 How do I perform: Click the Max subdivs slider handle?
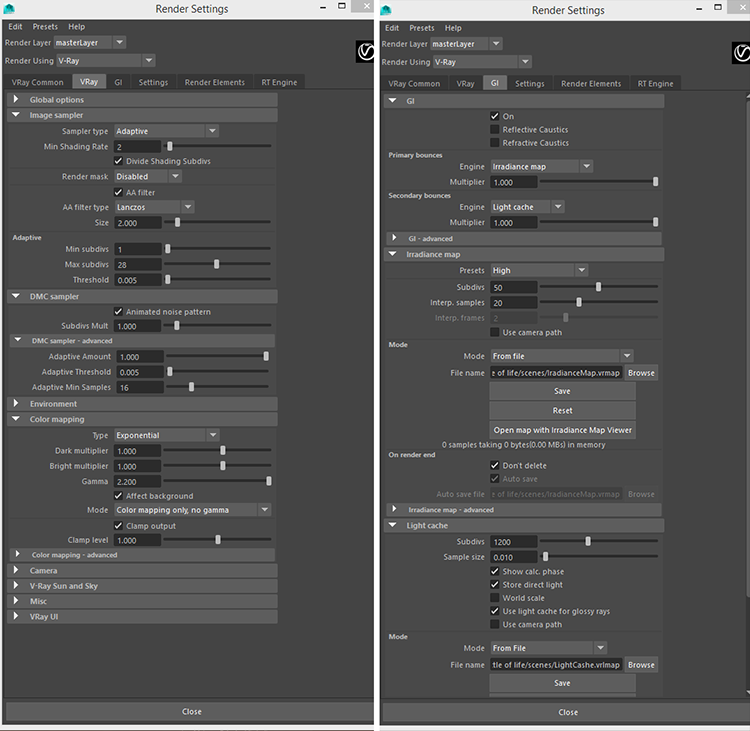217,264
